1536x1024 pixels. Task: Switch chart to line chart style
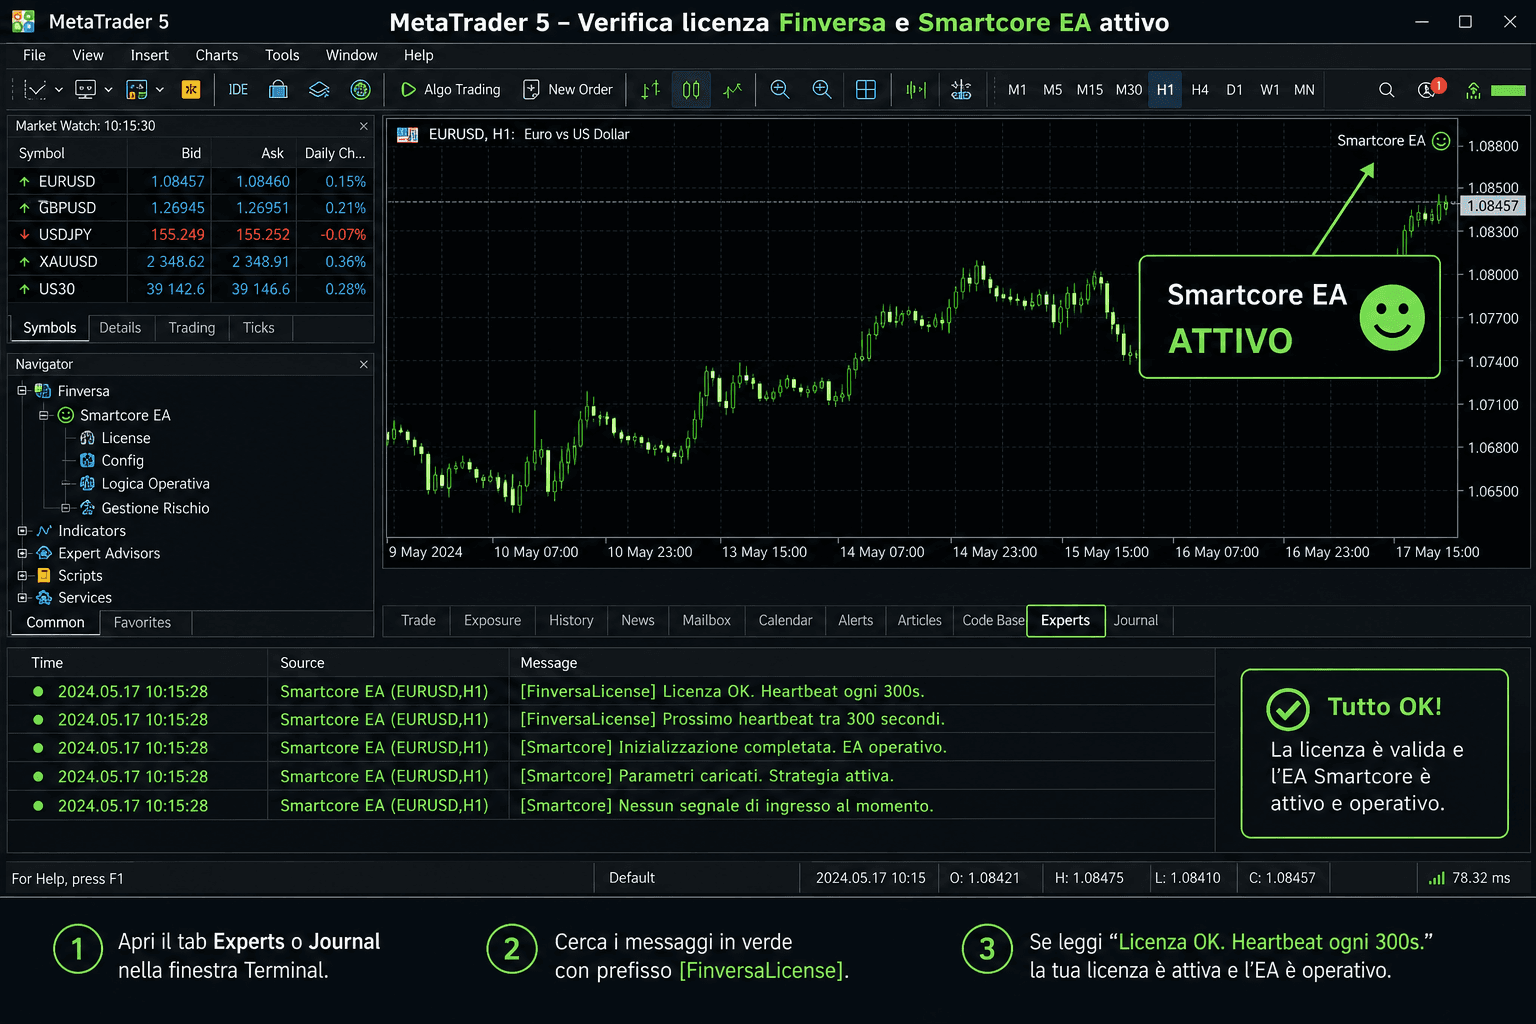click(x=733, y=90)
